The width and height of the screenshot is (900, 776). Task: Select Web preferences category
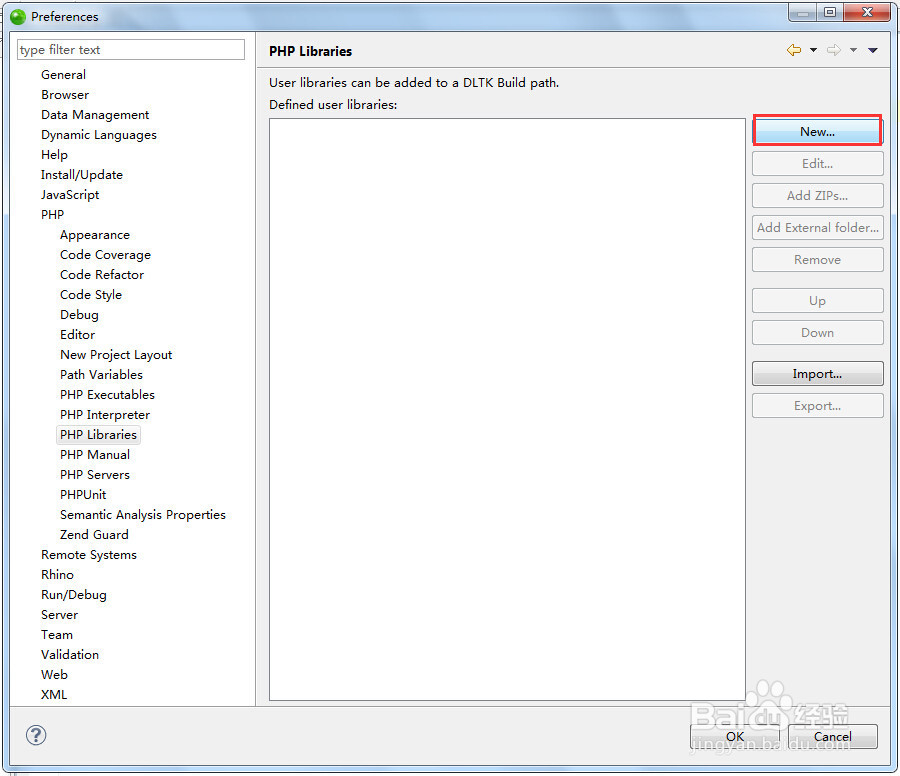(54, 675)
